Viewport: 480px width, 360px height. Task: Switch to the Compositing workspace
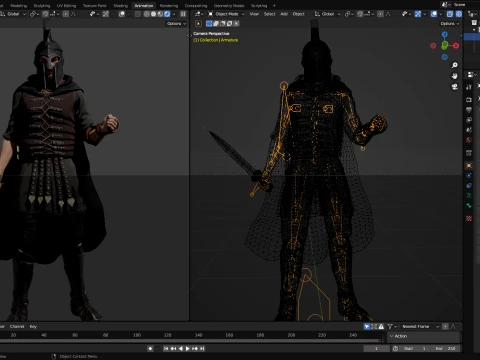tap(196, 6)
